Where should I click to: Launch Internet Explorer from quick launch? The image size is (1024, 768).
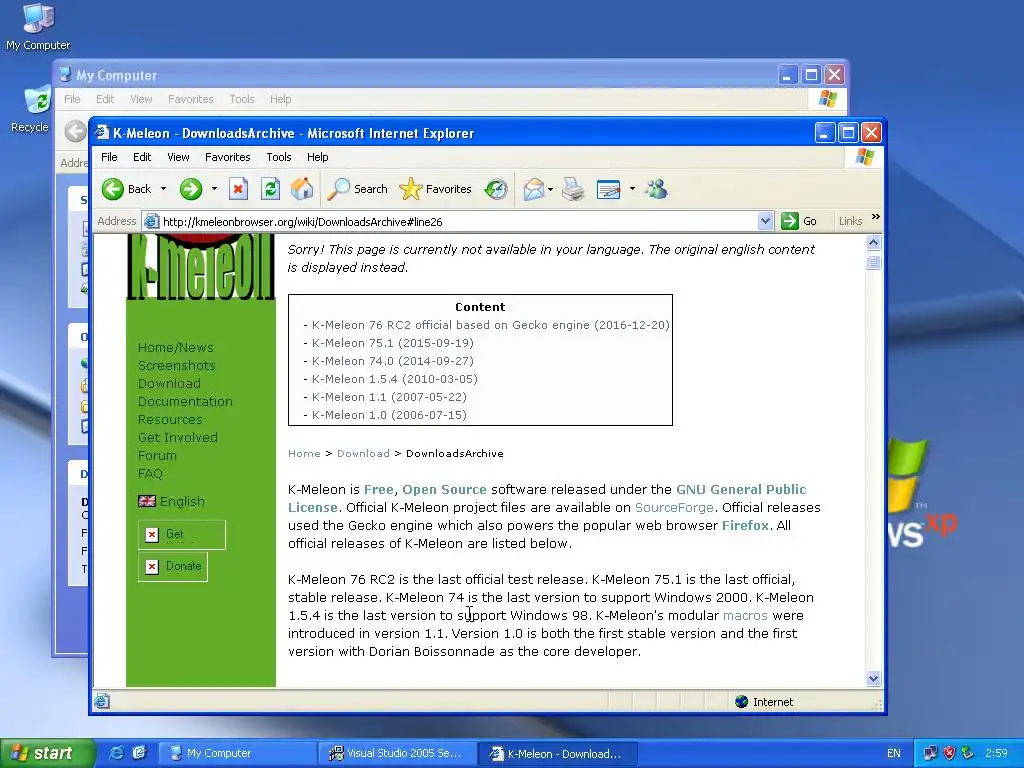tap(116, 753)
